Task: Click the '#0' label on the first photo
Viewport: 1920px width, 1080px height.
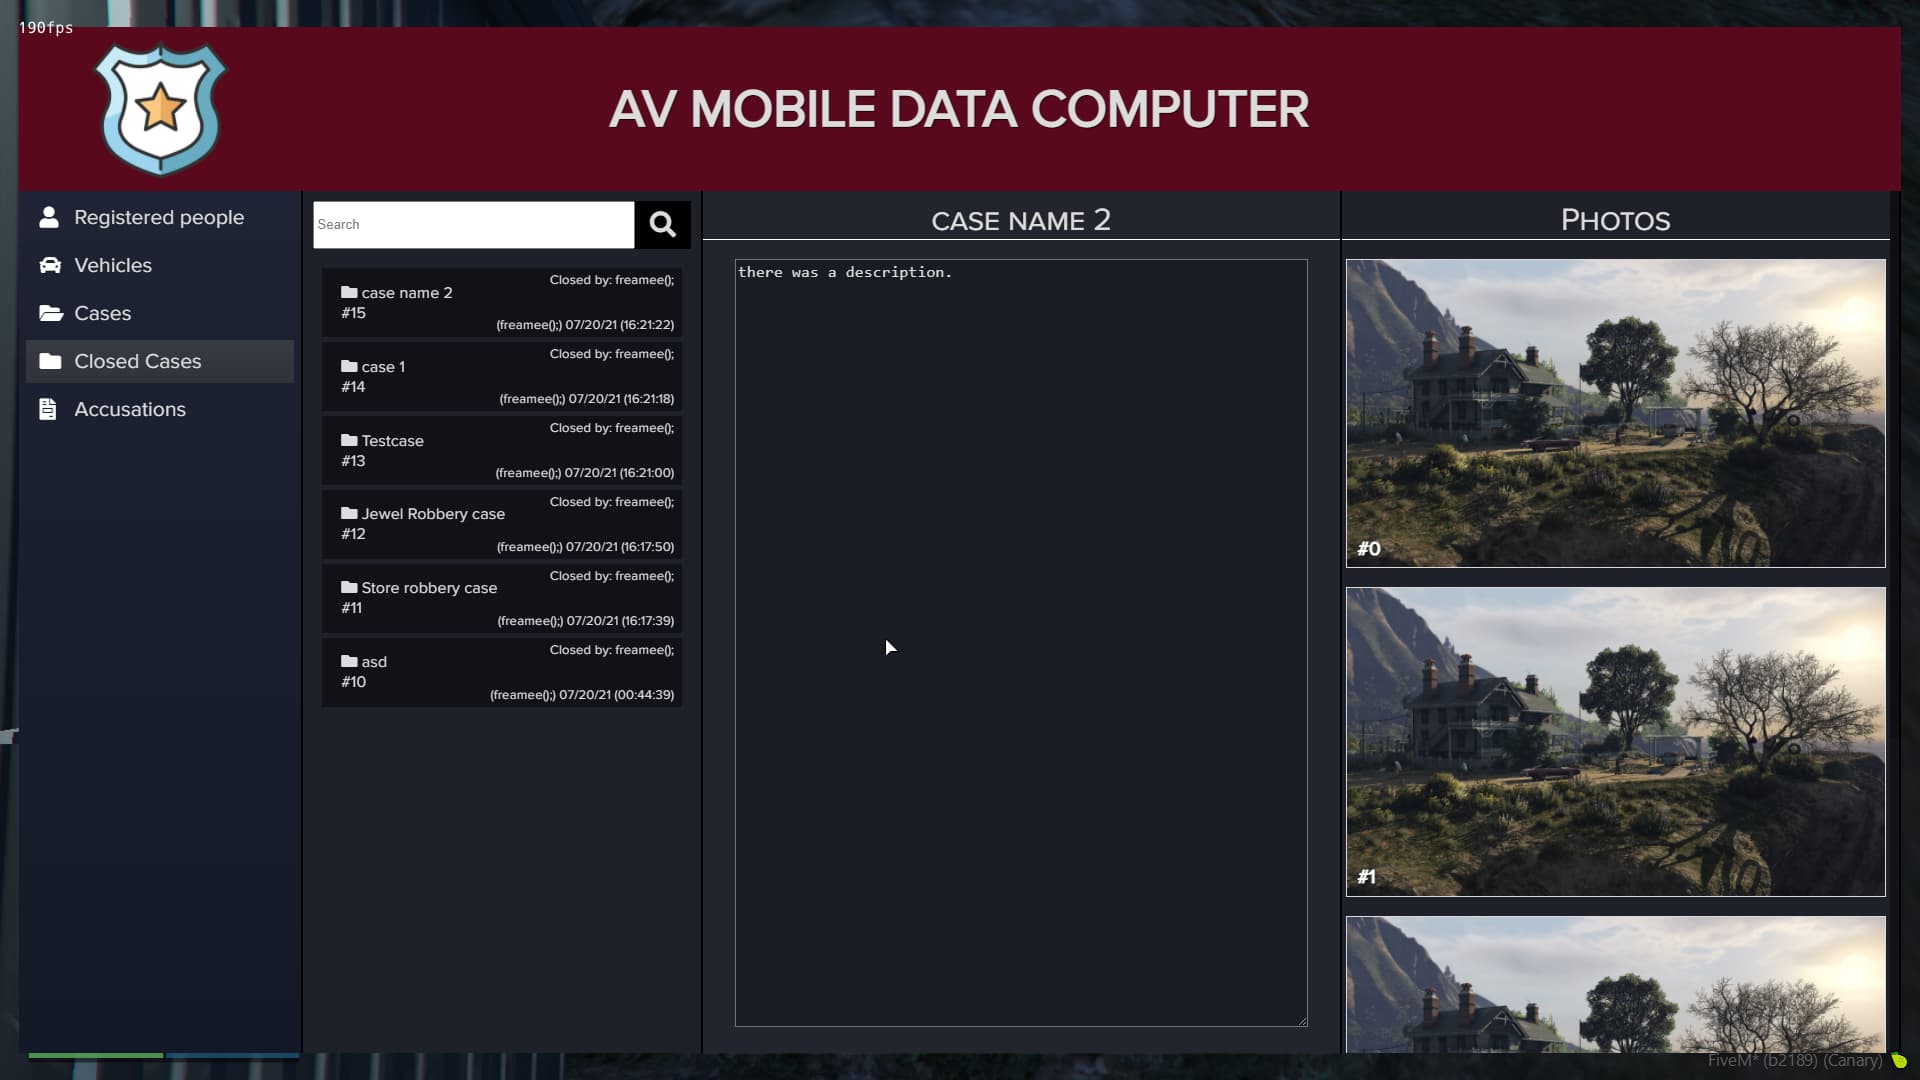Action: [1369, 549]
